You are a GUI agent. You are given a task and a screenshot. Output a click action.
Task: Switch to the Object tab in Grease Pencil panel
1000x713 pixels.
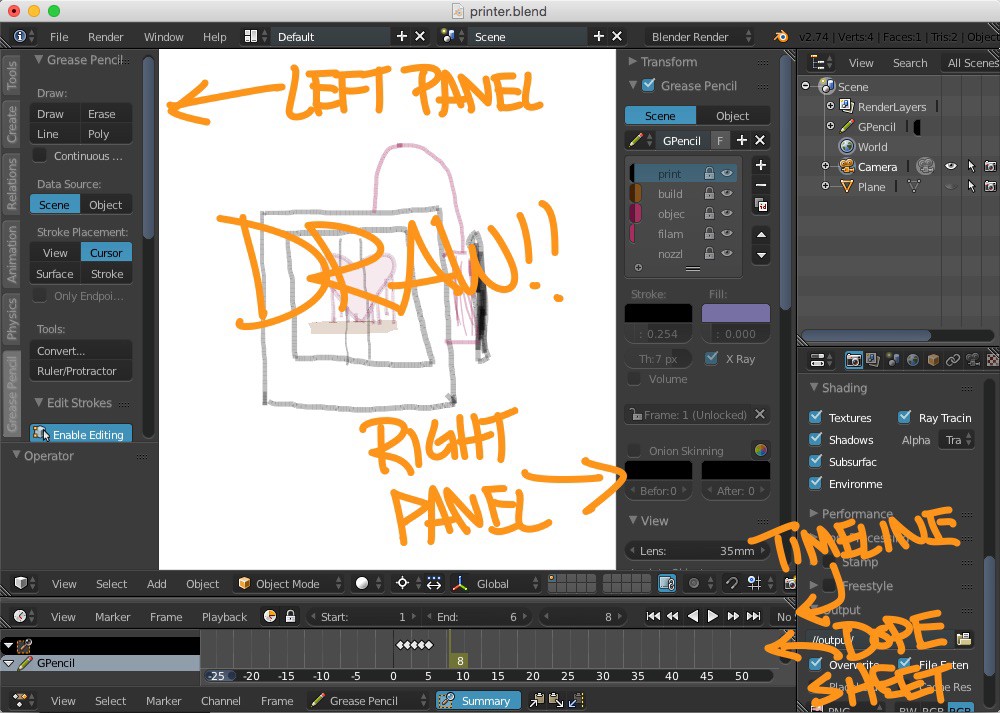pyautogui.click(x=733, y=115)
